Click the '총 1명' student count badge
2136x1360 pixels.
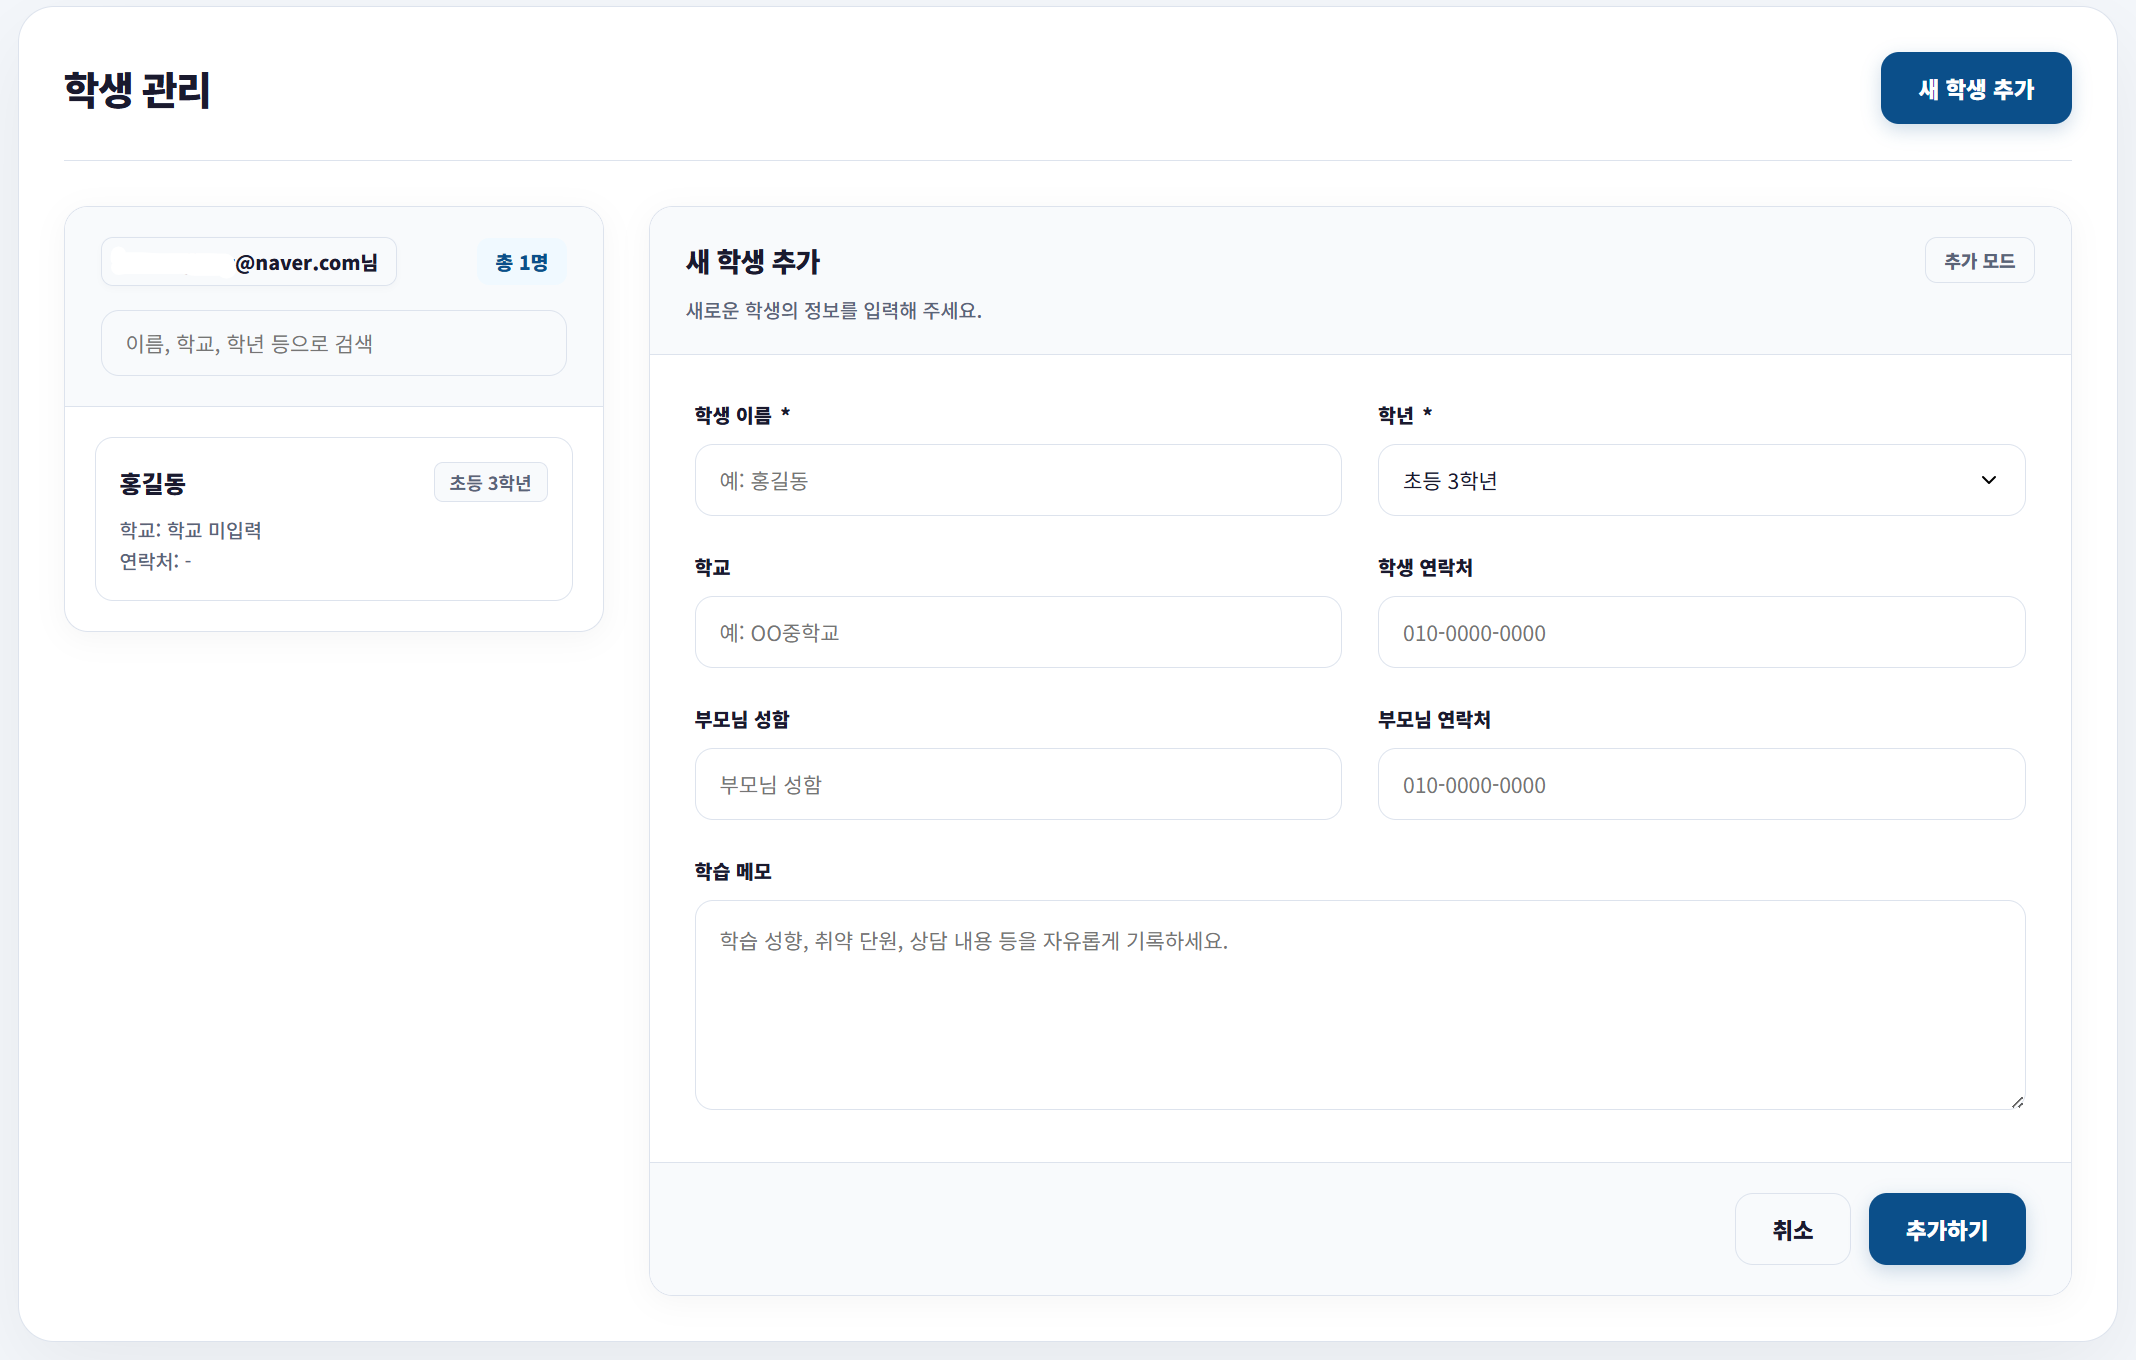pyautogui.click(x=521, y=261)
